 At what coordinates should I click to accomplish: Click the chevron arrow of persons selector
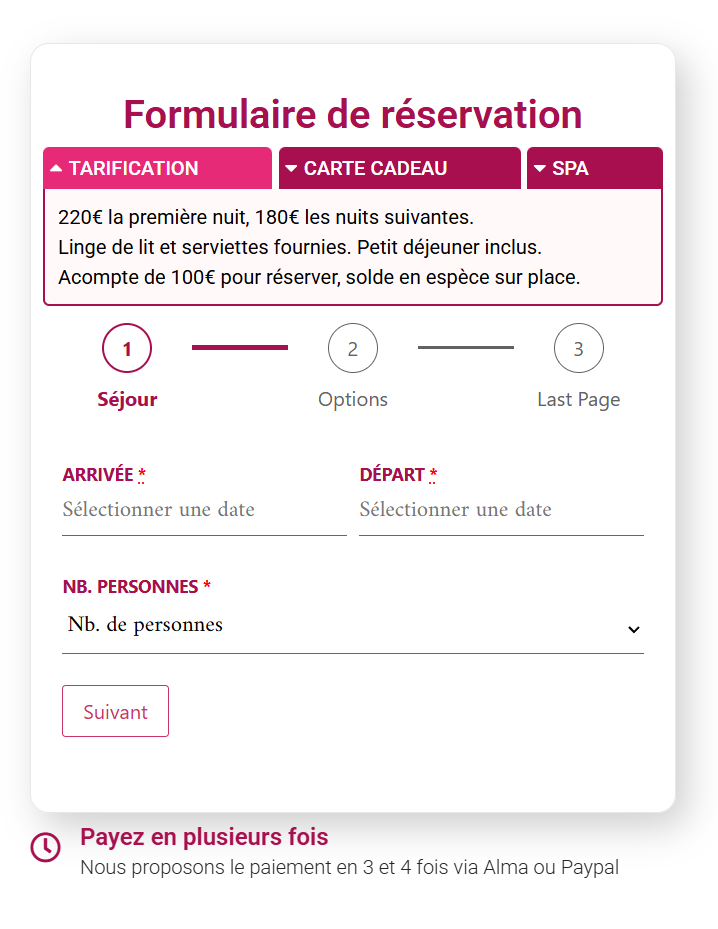point(633,629)
